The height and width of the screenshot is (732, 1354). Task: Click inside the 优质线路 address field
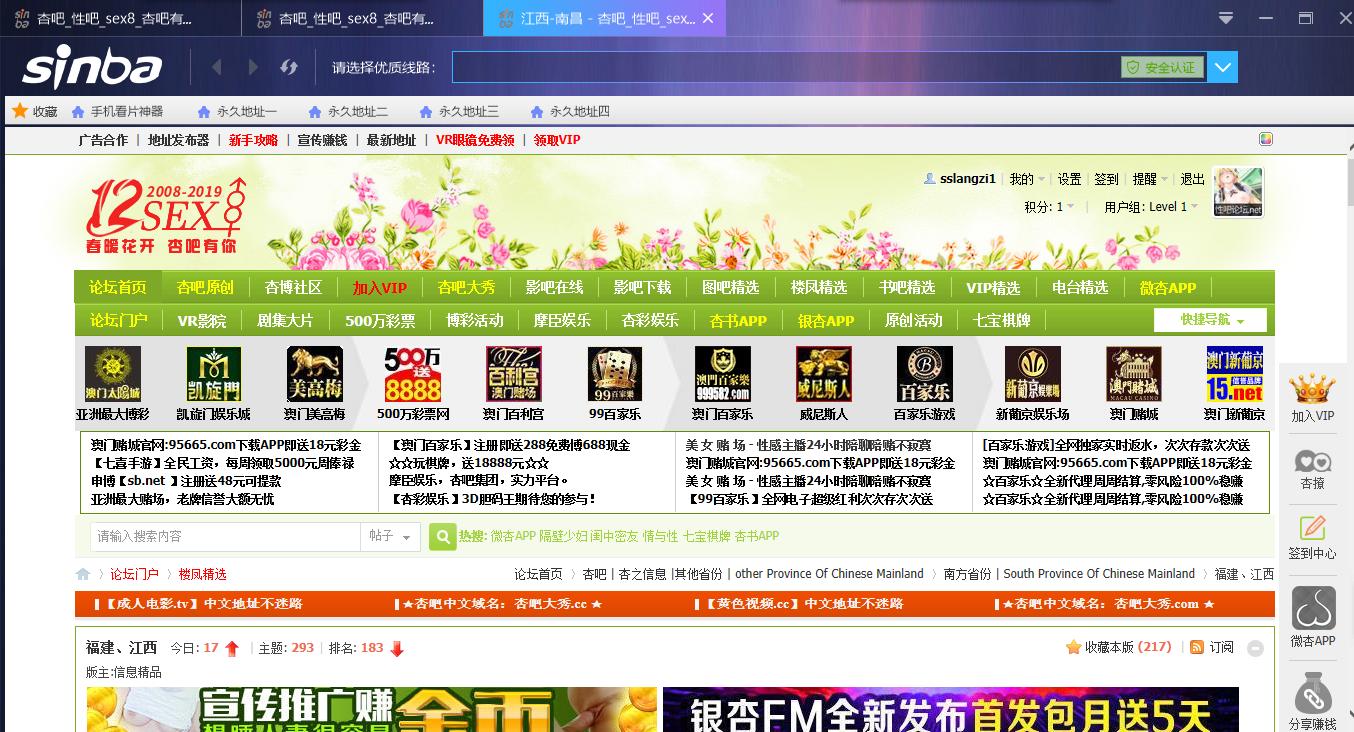pyautogui.click(x=785, y=67)
